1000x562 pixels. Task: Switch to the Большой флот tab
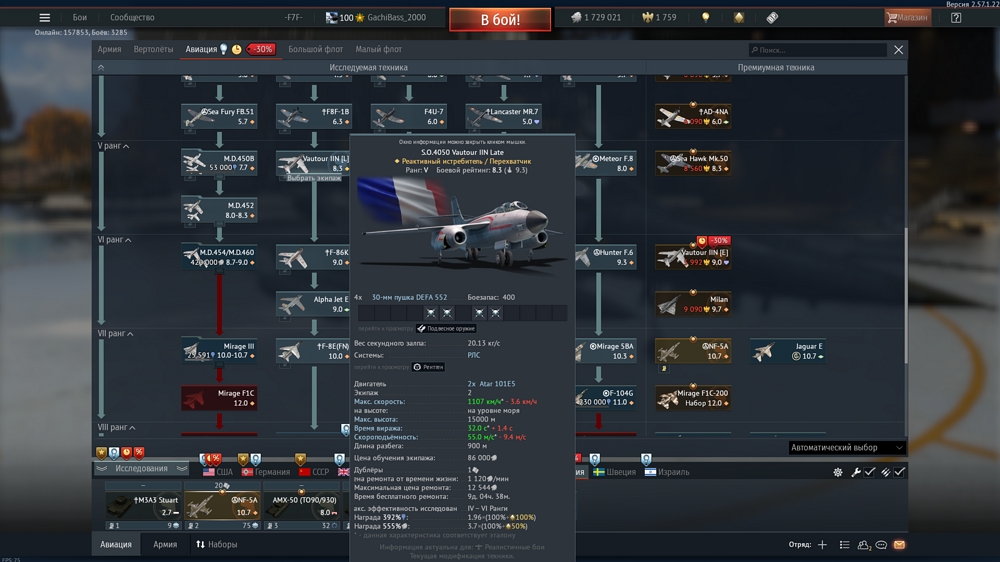[315, 49]
